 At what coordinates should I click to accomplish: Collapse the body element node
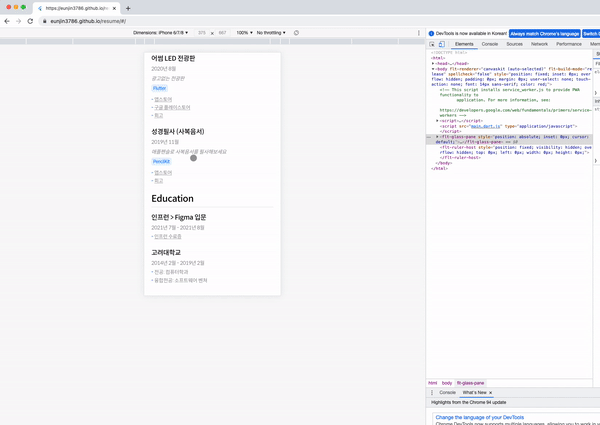tap(433, 69)
